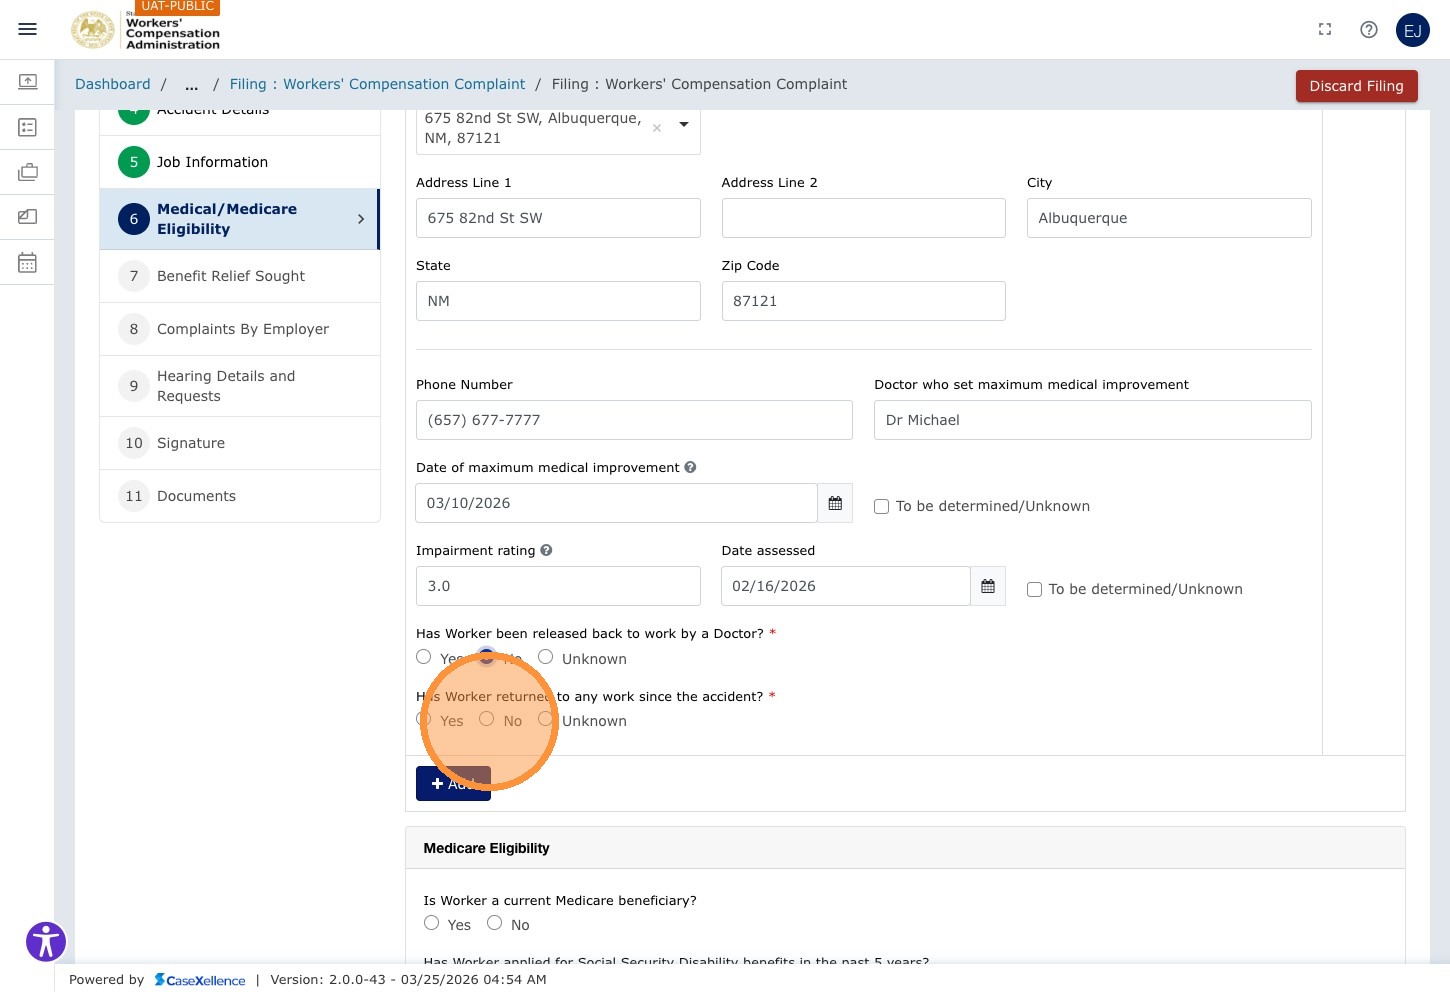Select Unknown for released back to work
Screen dimensions: 1450x992
[x=546, y=657]
